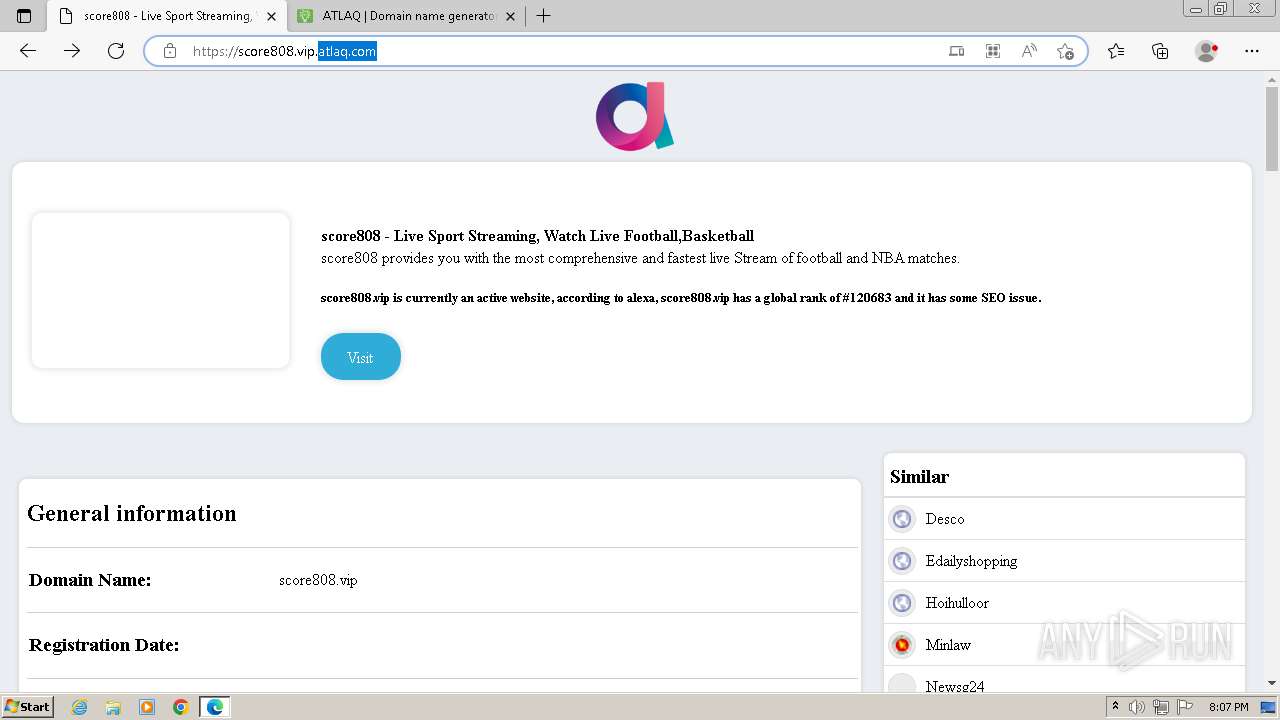Open File Explorer from taskbar
1280x720 pixels.
113,707
